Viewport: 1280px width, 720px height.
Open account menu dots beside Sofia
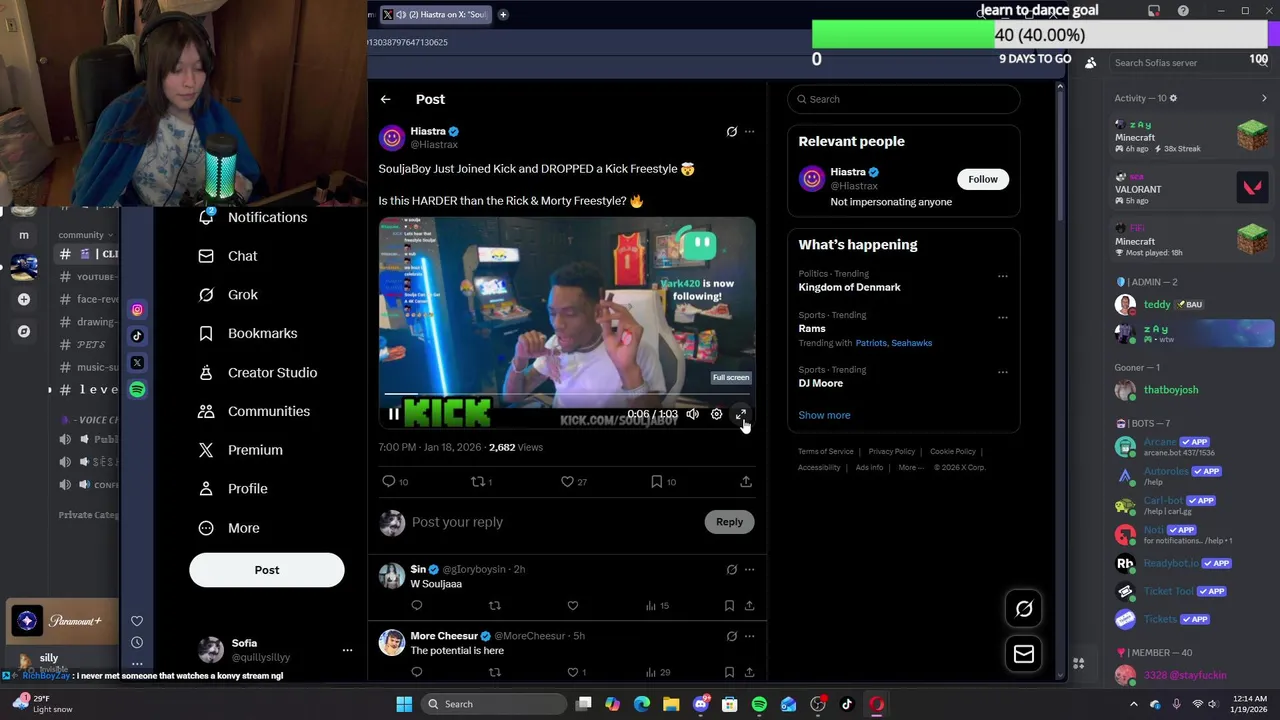click(347, 650)
